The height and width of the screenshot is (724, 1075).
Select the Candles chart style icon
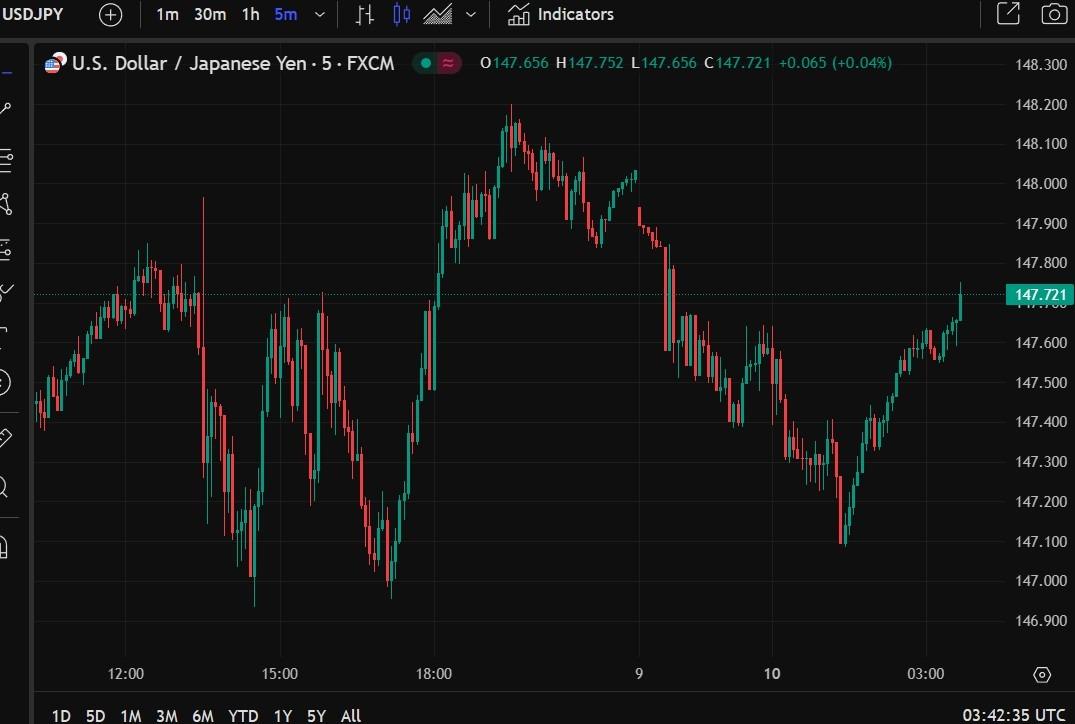402,14
